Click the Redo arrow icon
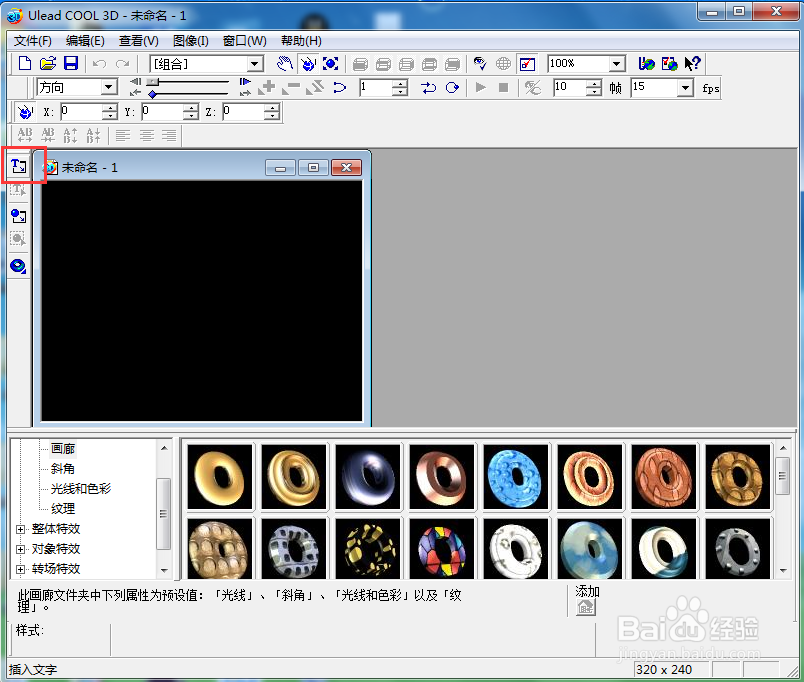The width and height of the screenshot is (804, 682). pos(123,64)
